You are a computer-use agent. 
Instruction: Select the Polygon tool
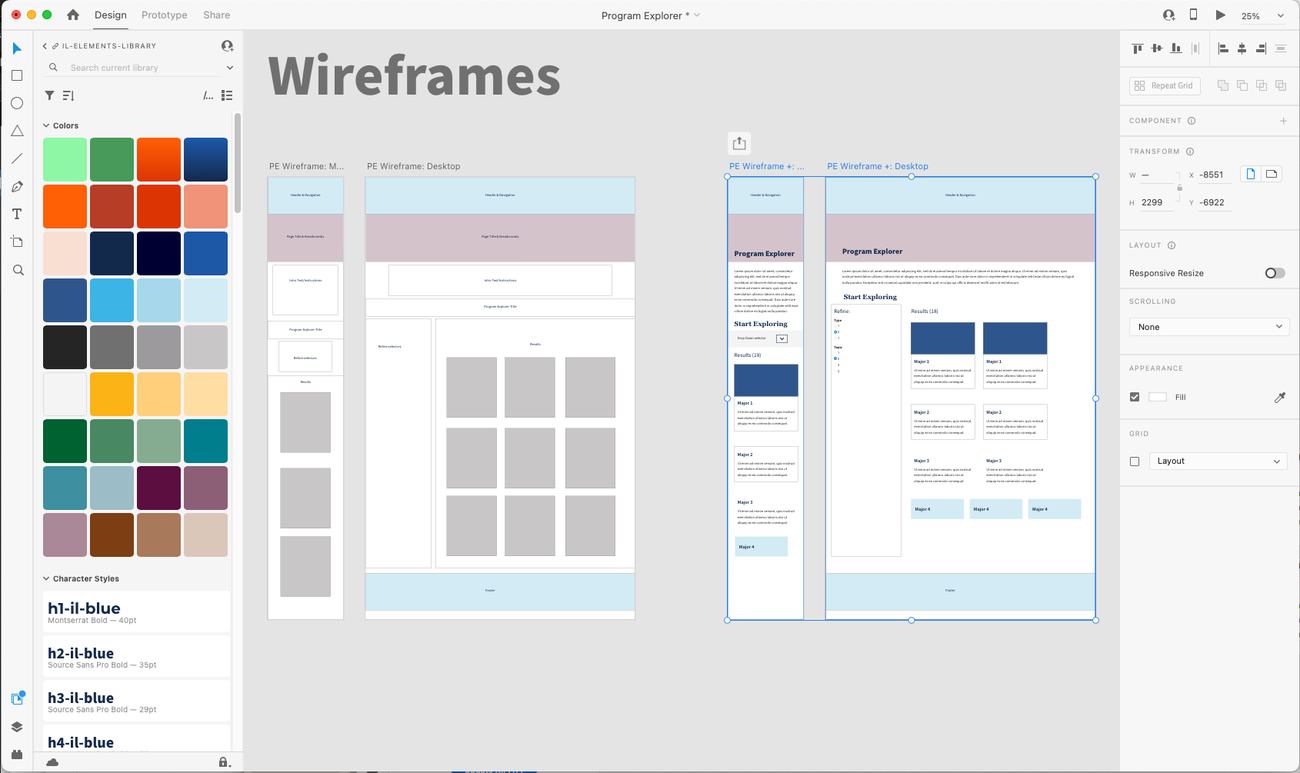17,131
